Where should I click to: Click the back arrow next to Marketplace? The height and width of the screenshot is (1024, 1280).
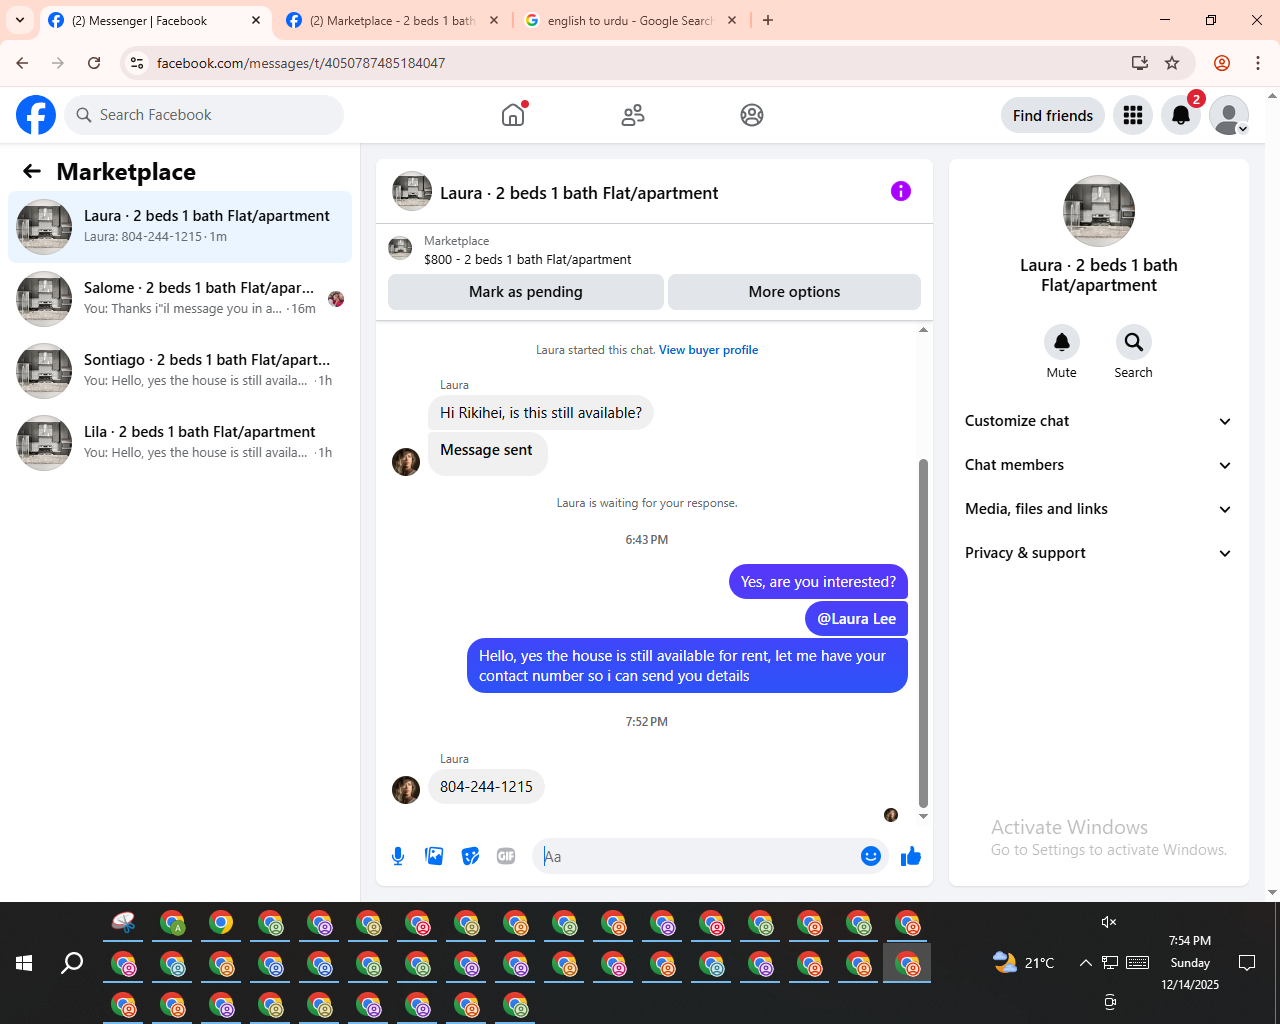coord(32,171)
